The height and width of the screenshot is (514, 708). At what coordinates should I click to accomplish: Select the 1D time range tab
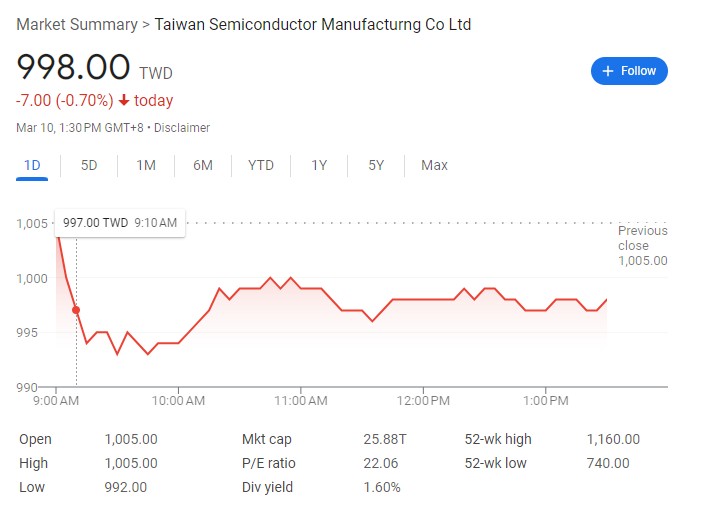click(x=32, y=165)
